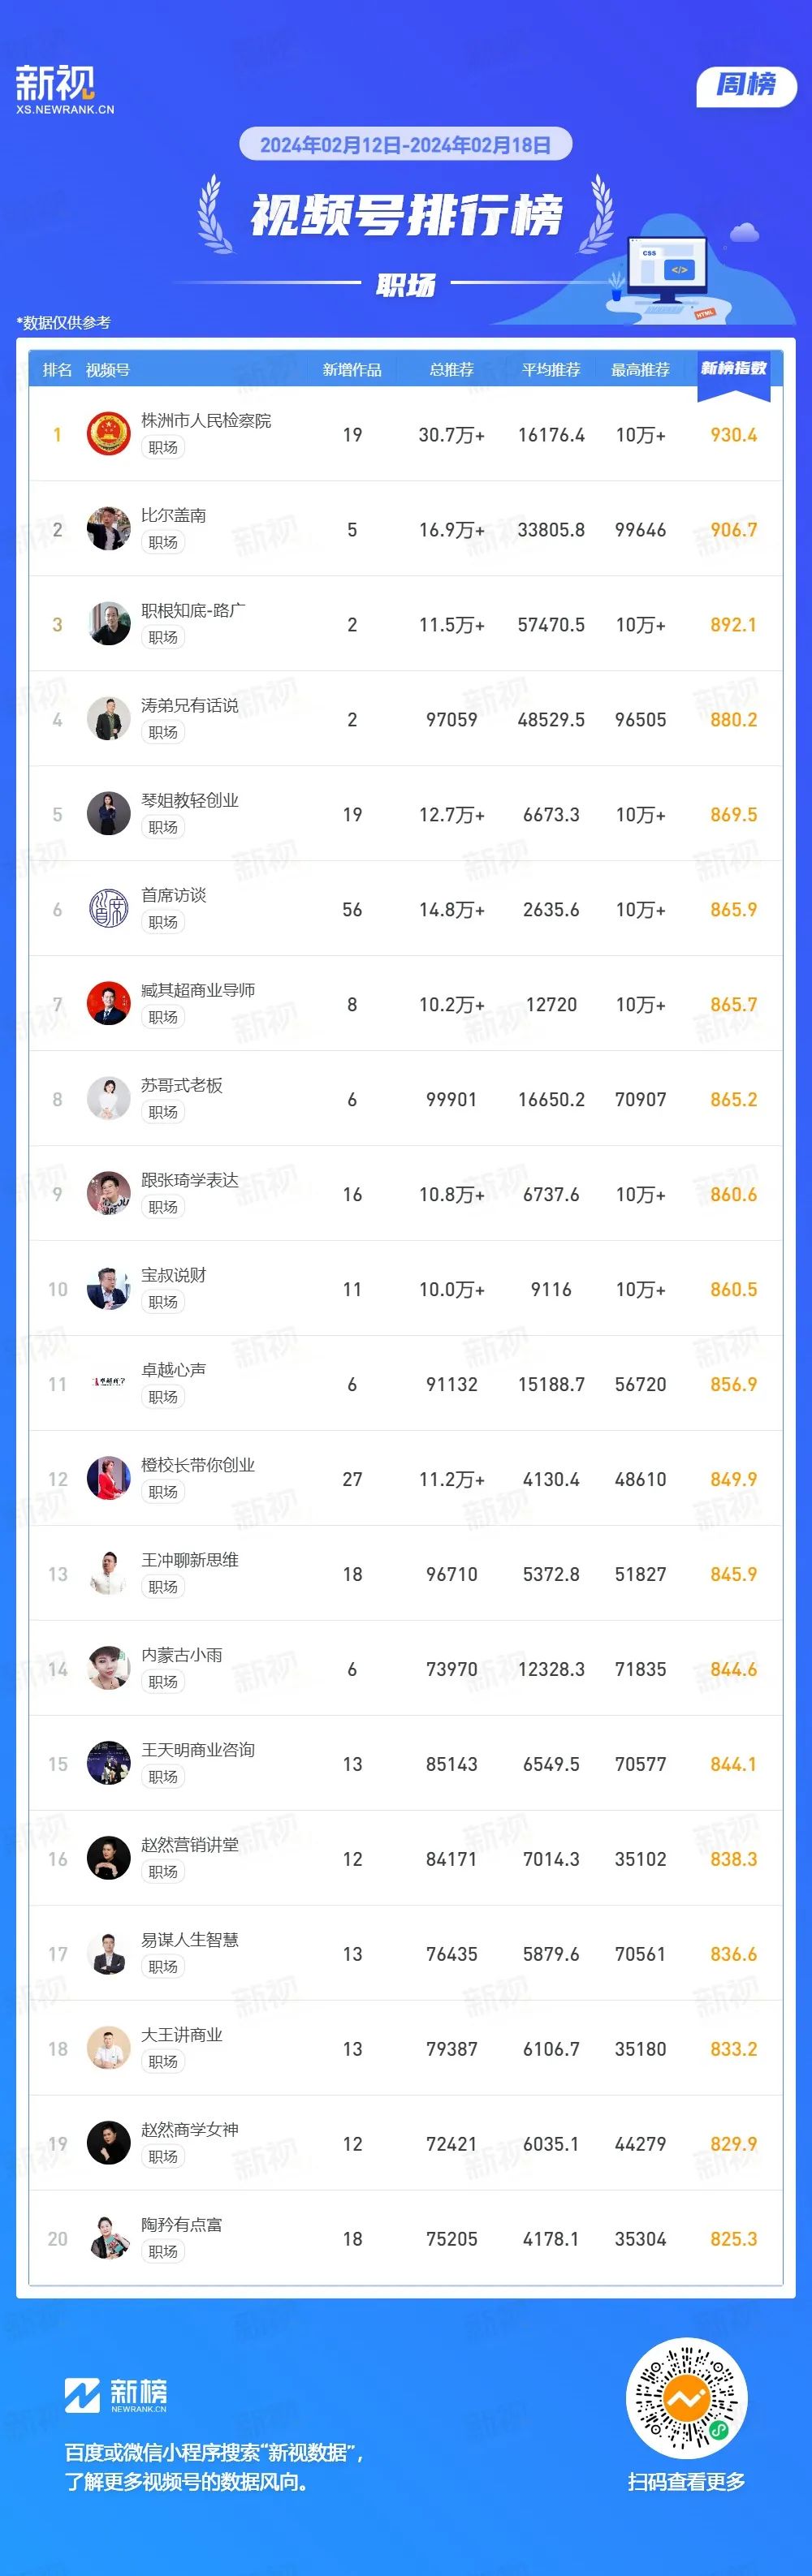Viewport: 812px width, 2576px height.
Task: Click the 职场 tag under 宝叔说财
Action: pos(163,1302)
